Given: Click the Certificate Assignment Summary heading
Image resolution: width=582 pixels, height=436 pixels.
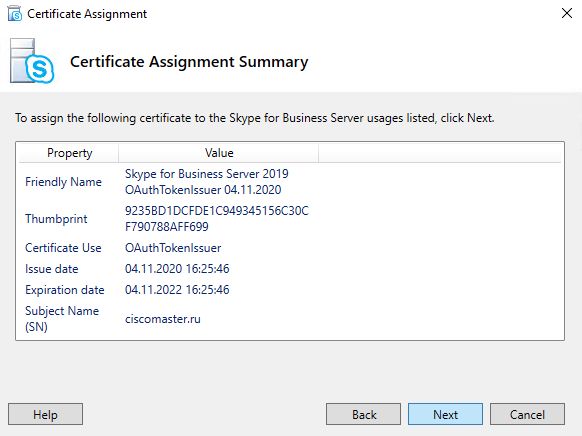Looking at the screenshot, I should tap(189, 62).
